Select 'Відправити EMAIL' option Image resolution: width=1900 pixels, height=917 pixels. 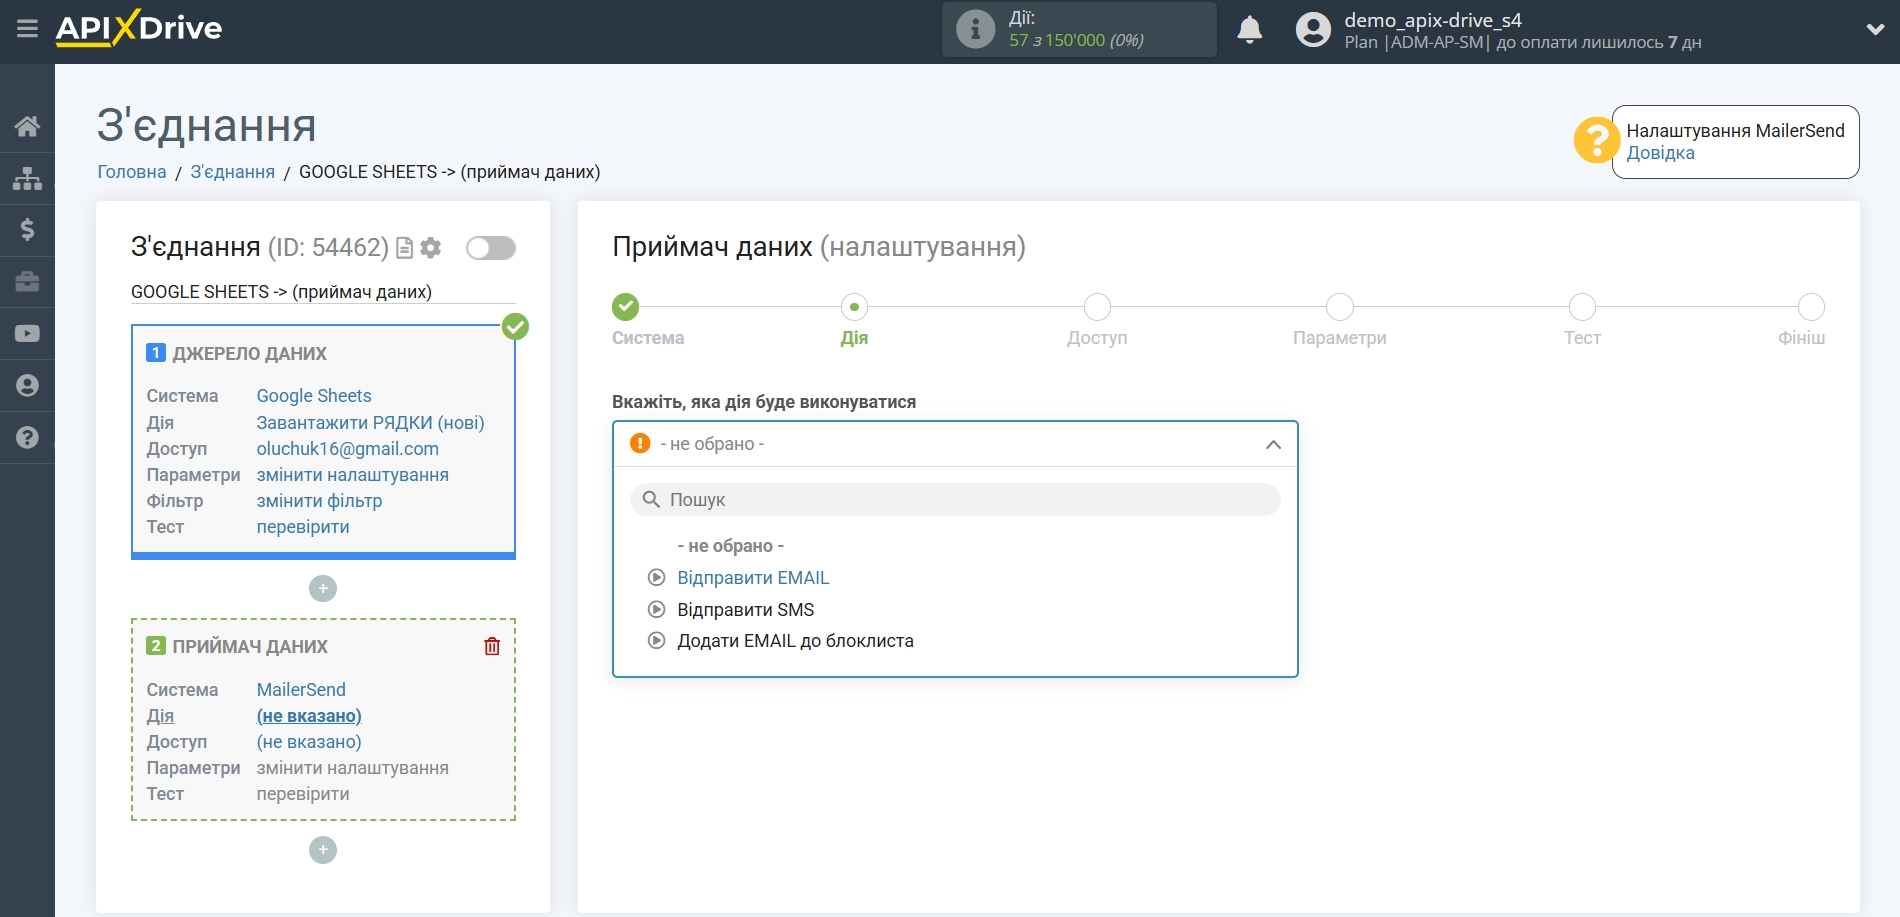coord(753,578)
